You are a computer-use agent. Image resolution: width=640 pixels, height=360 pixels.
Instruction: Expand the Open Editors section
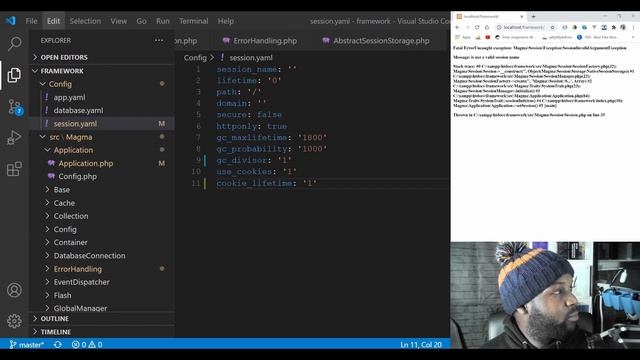click(102, 57)
